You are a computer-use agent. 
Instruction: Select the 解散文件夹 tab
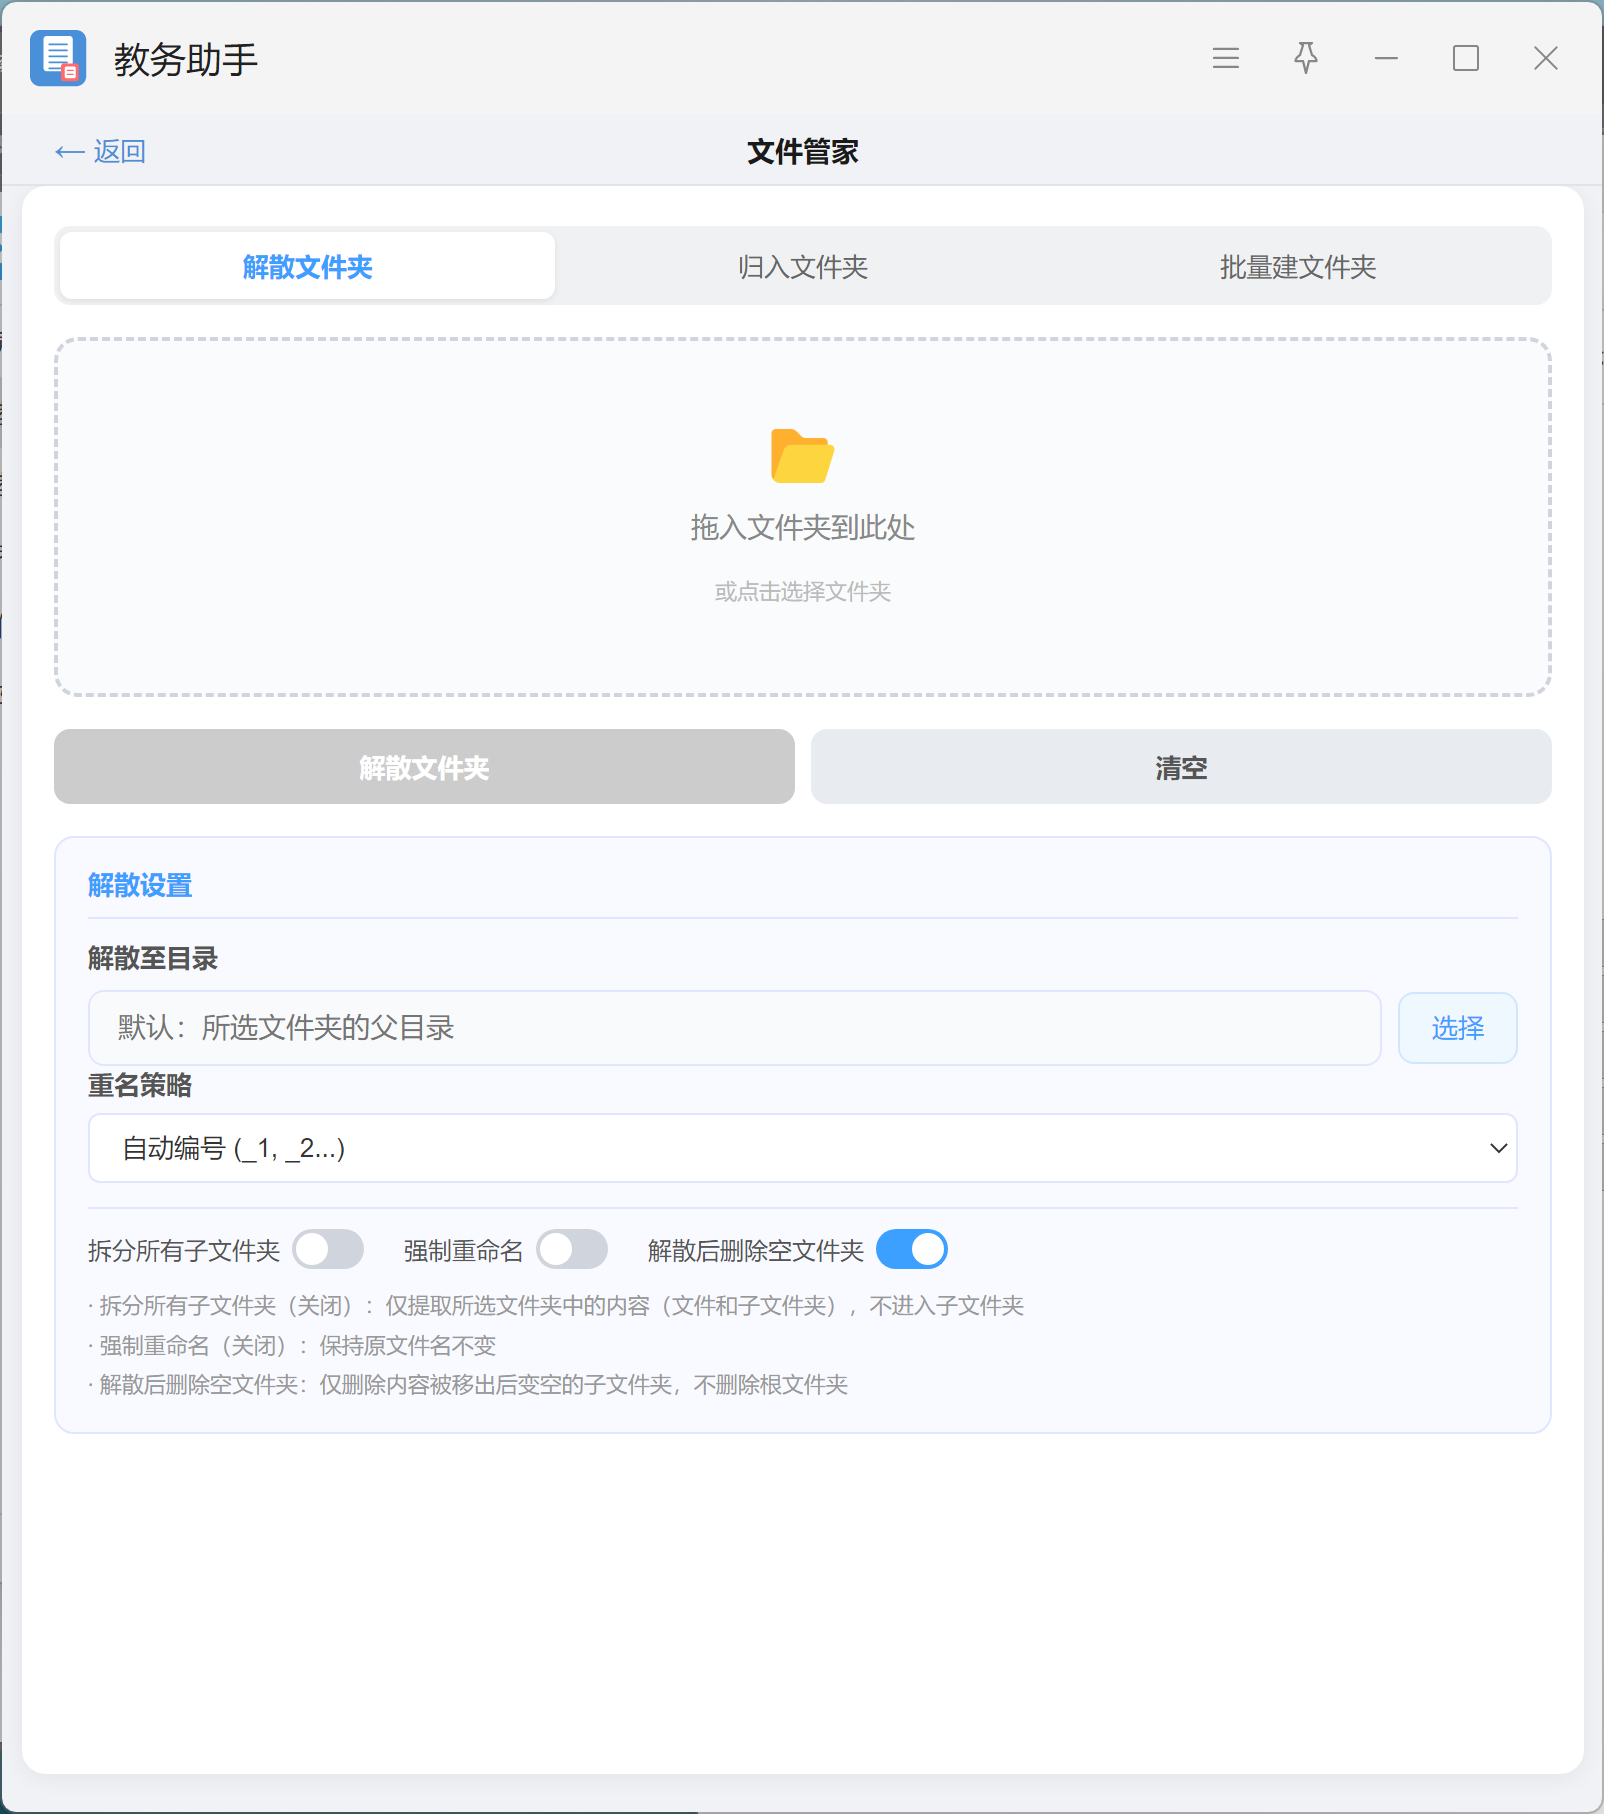point(307,266)
